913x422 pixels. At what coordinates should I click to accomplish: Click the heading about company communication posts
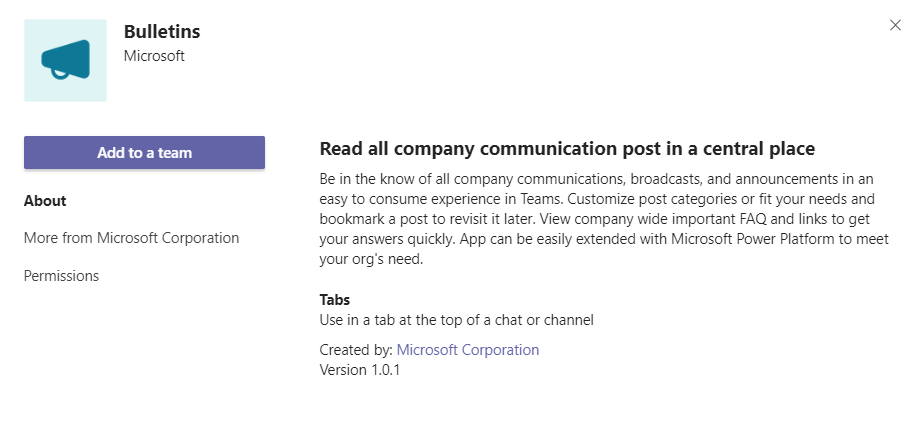(567, 149)
